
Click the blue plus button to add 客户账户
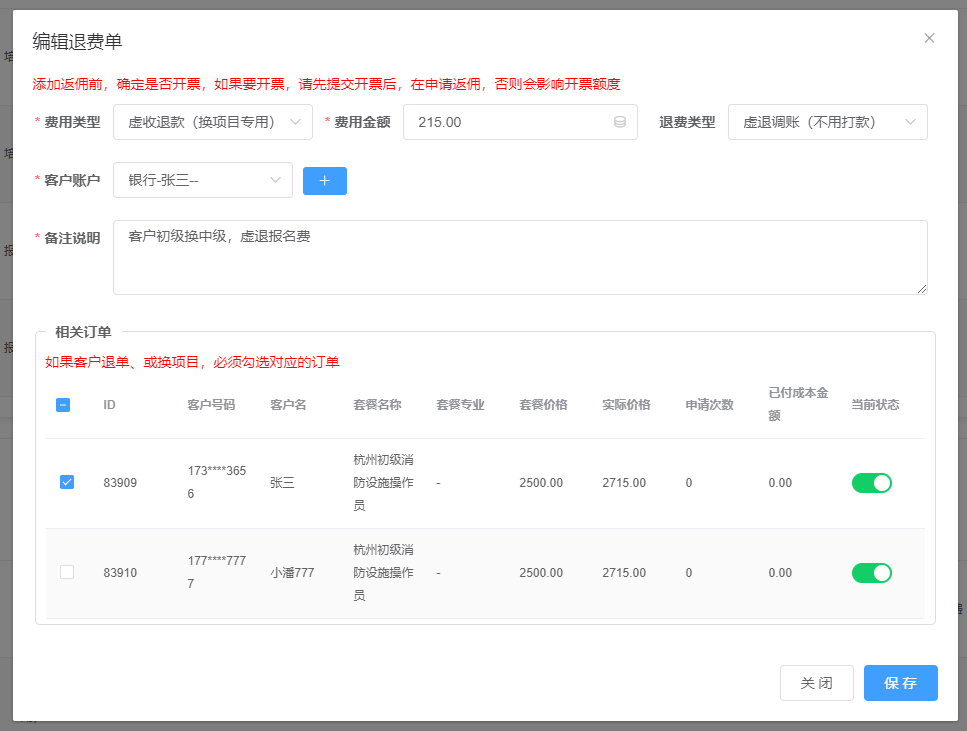click(x=324, y=181)
